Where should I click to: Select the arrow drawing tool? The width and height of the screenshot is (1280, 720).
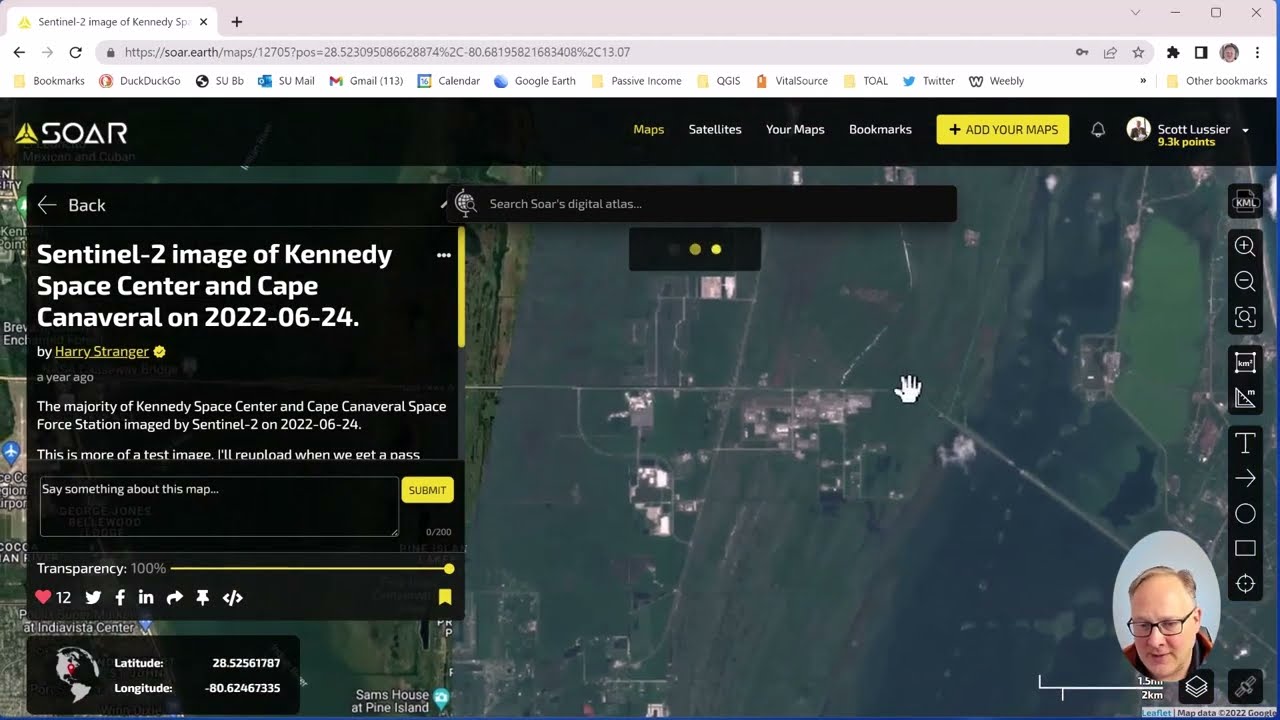(x=1245, y=478)
